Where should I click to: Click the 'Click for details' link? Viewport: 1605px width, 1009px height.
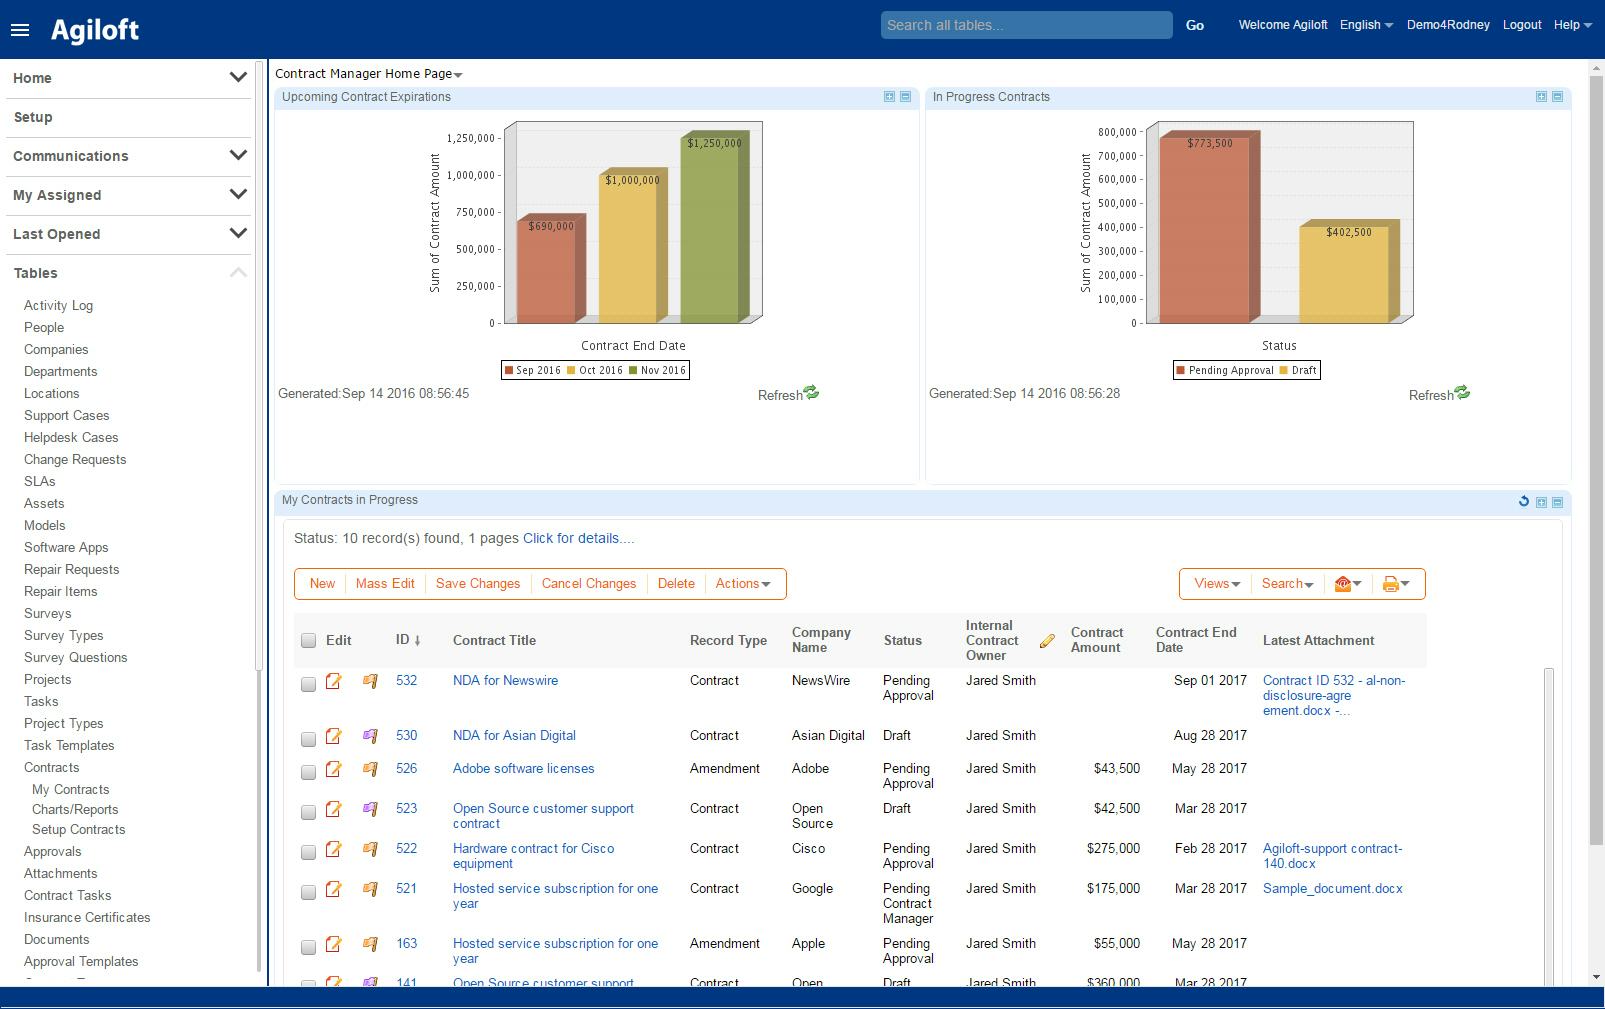576,538
